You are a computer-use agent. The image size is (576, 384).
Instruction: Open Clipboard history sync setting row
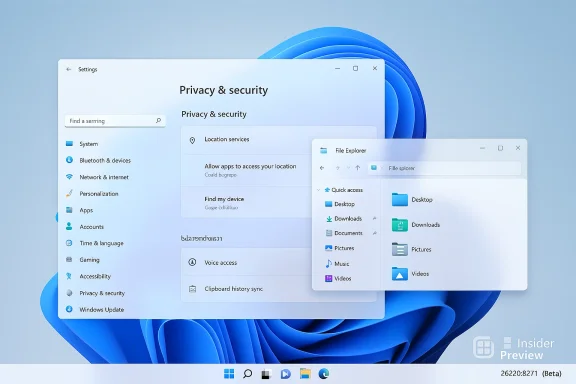pos(279,289)
